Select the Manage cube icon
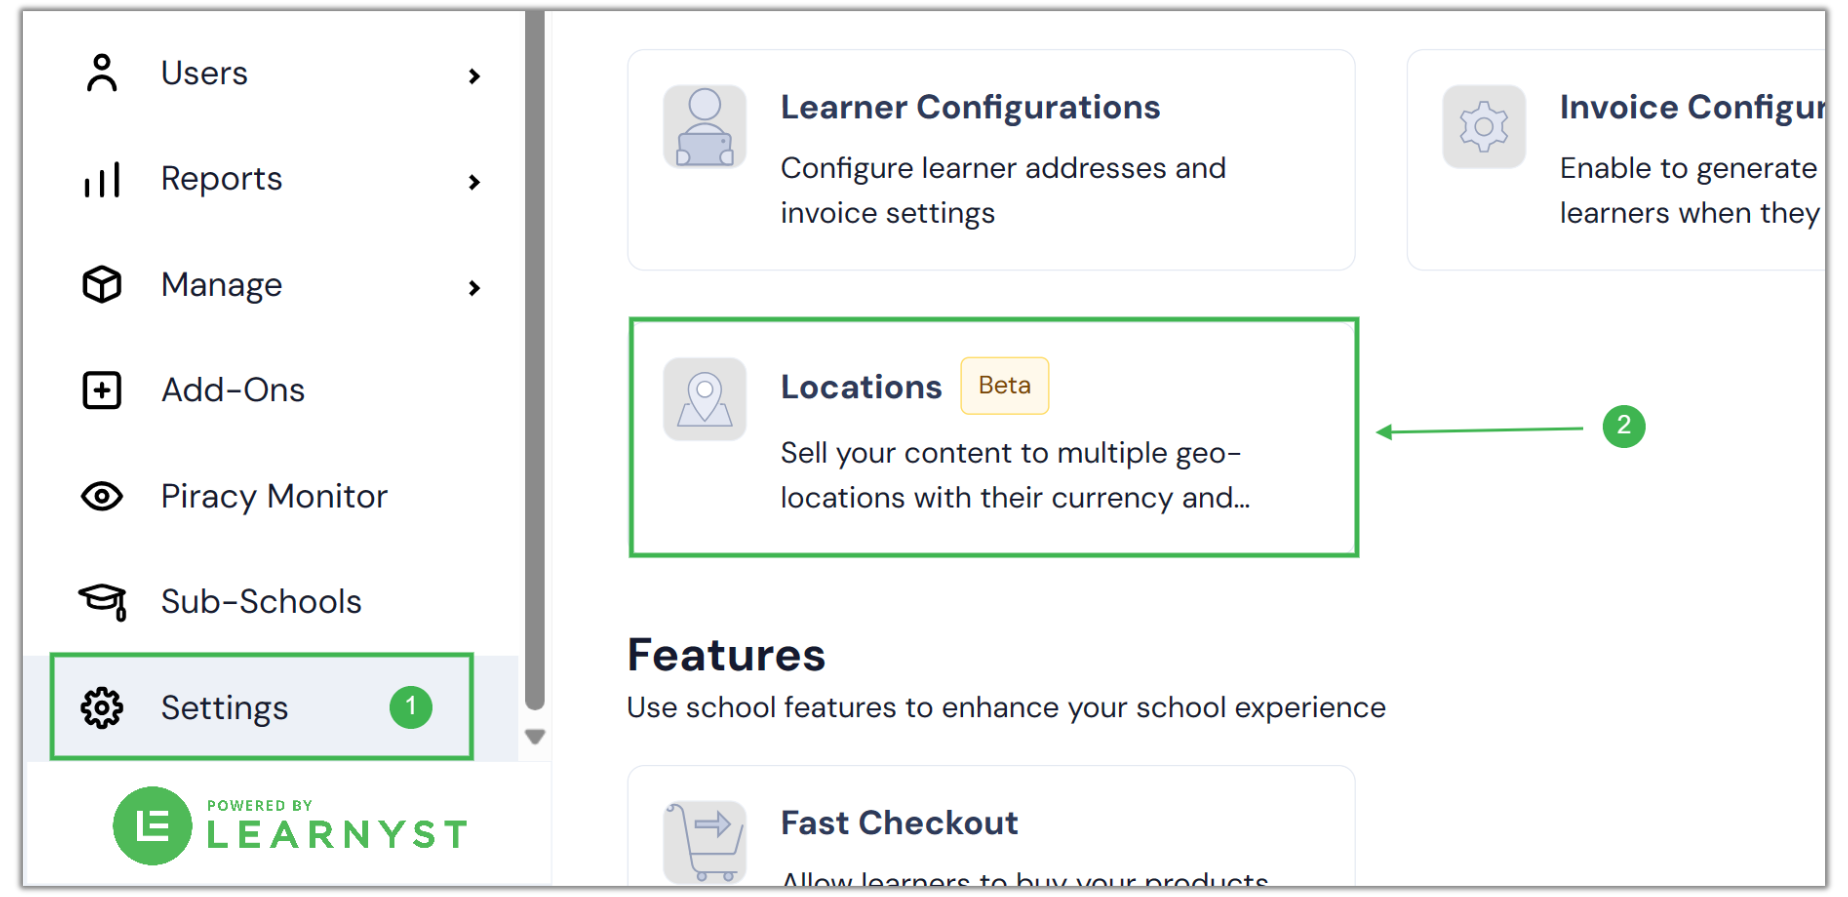The height and width of the screenshot is (897, 1848). coord(101,284)
